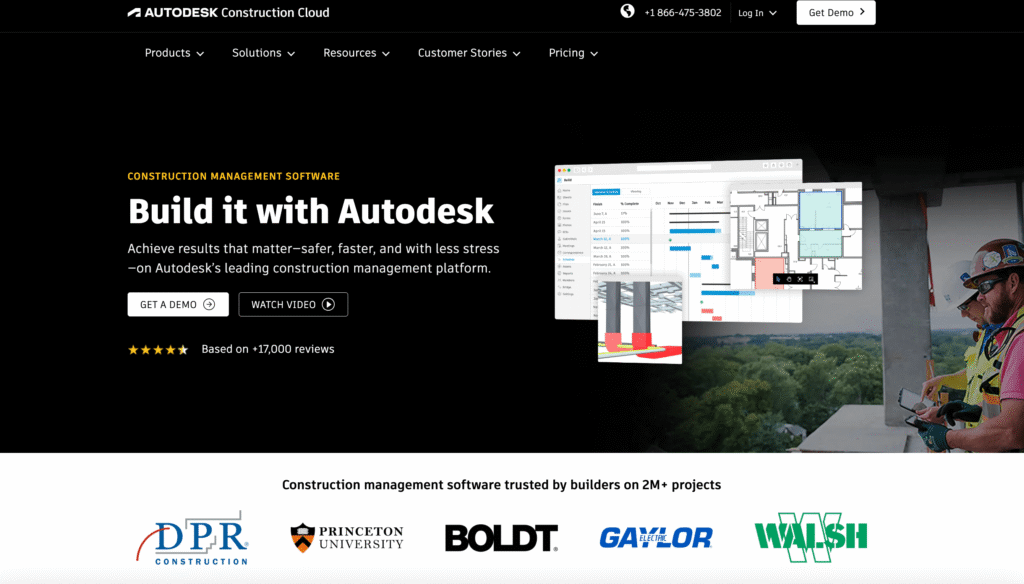Image resolution: width=1024 pixels, height=584 pixels.
Task: Open the Log In dropdown
Action: [x=758, y=13]
